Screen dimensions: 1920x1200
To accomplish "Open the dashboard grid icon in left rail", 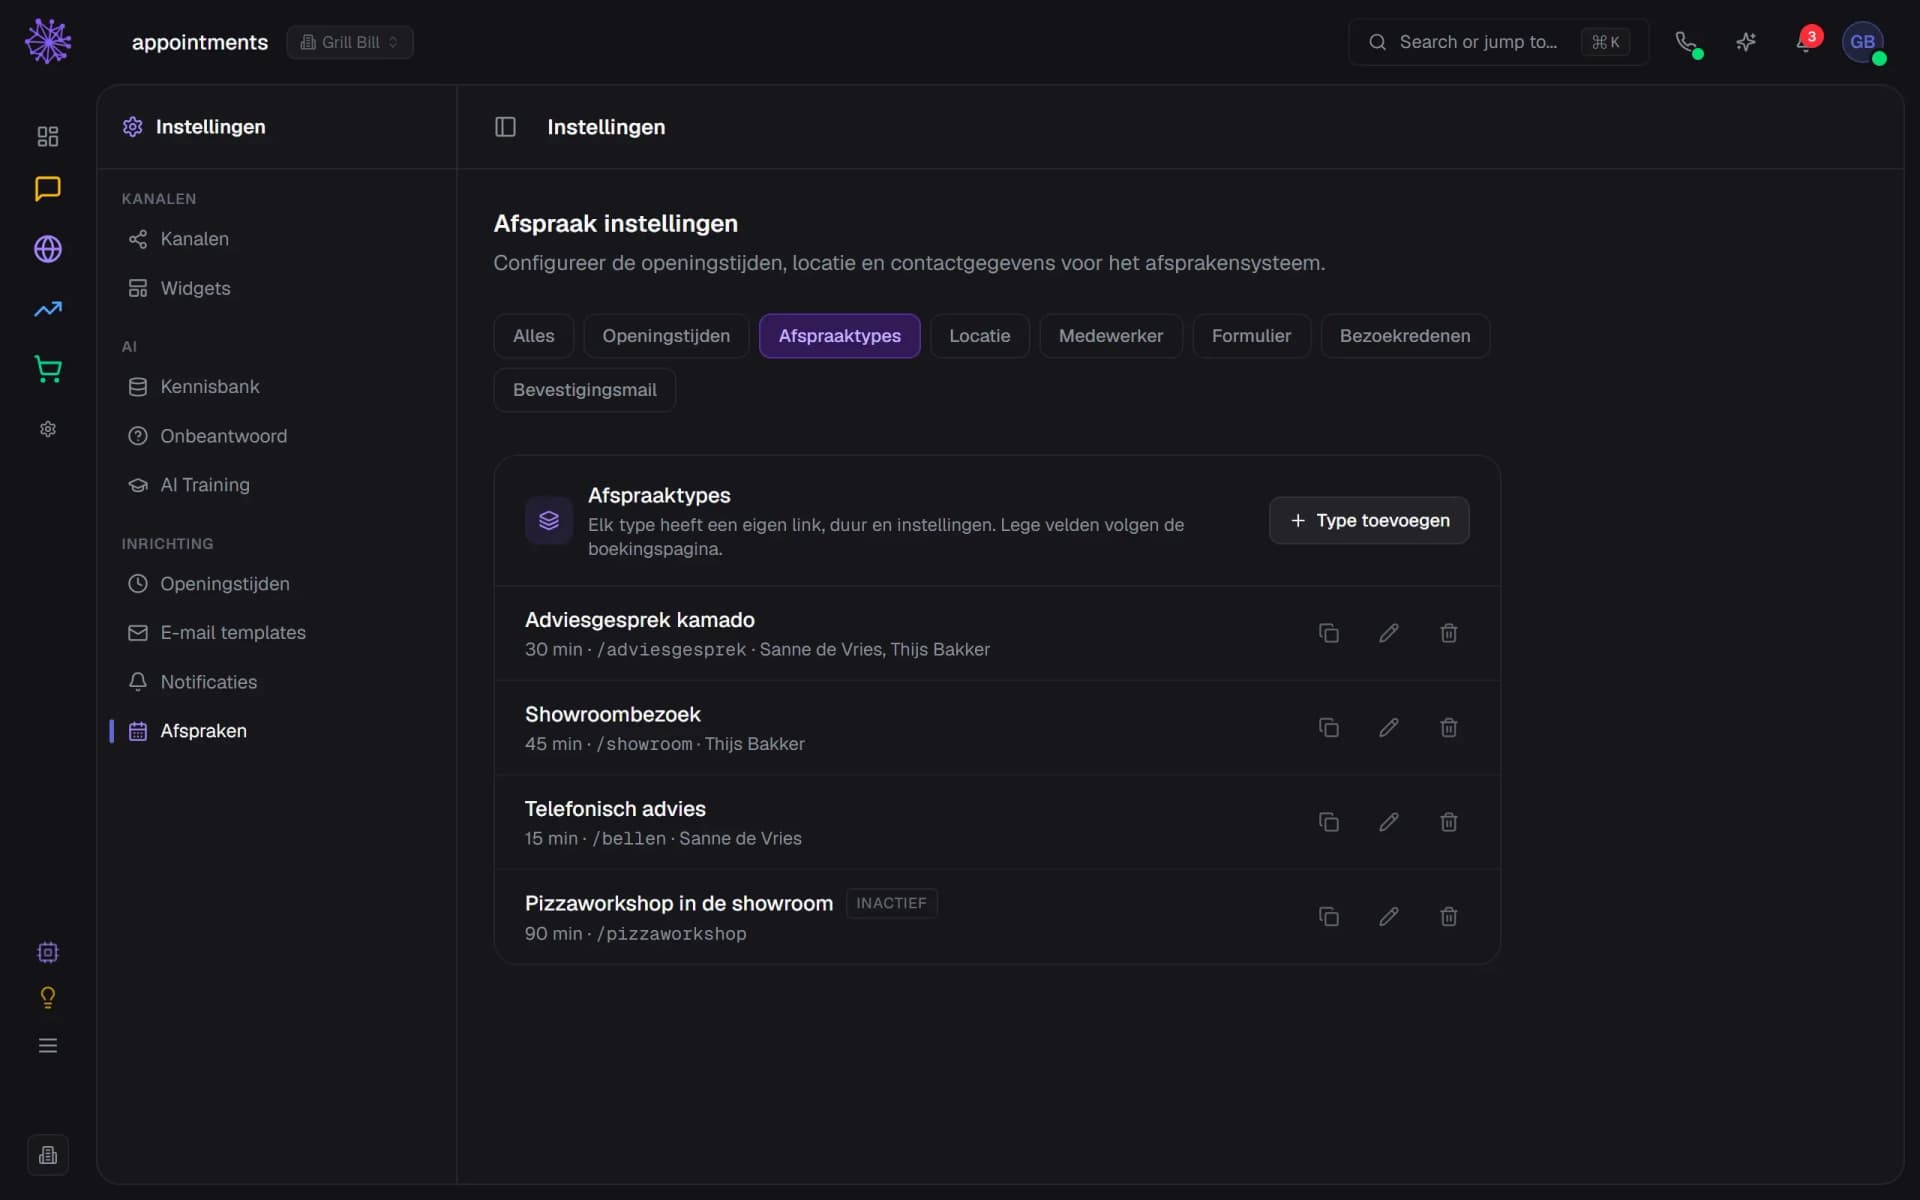I will tap(48, 136).
